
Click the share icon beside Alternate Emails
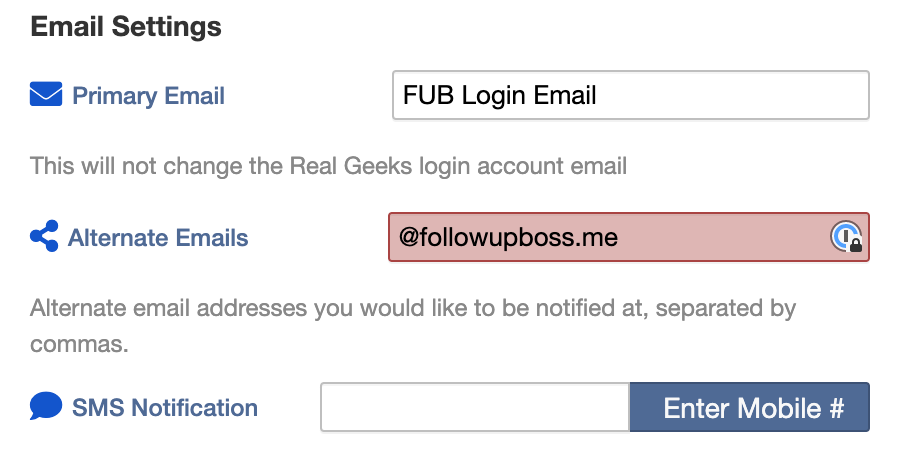pos(44,236)
